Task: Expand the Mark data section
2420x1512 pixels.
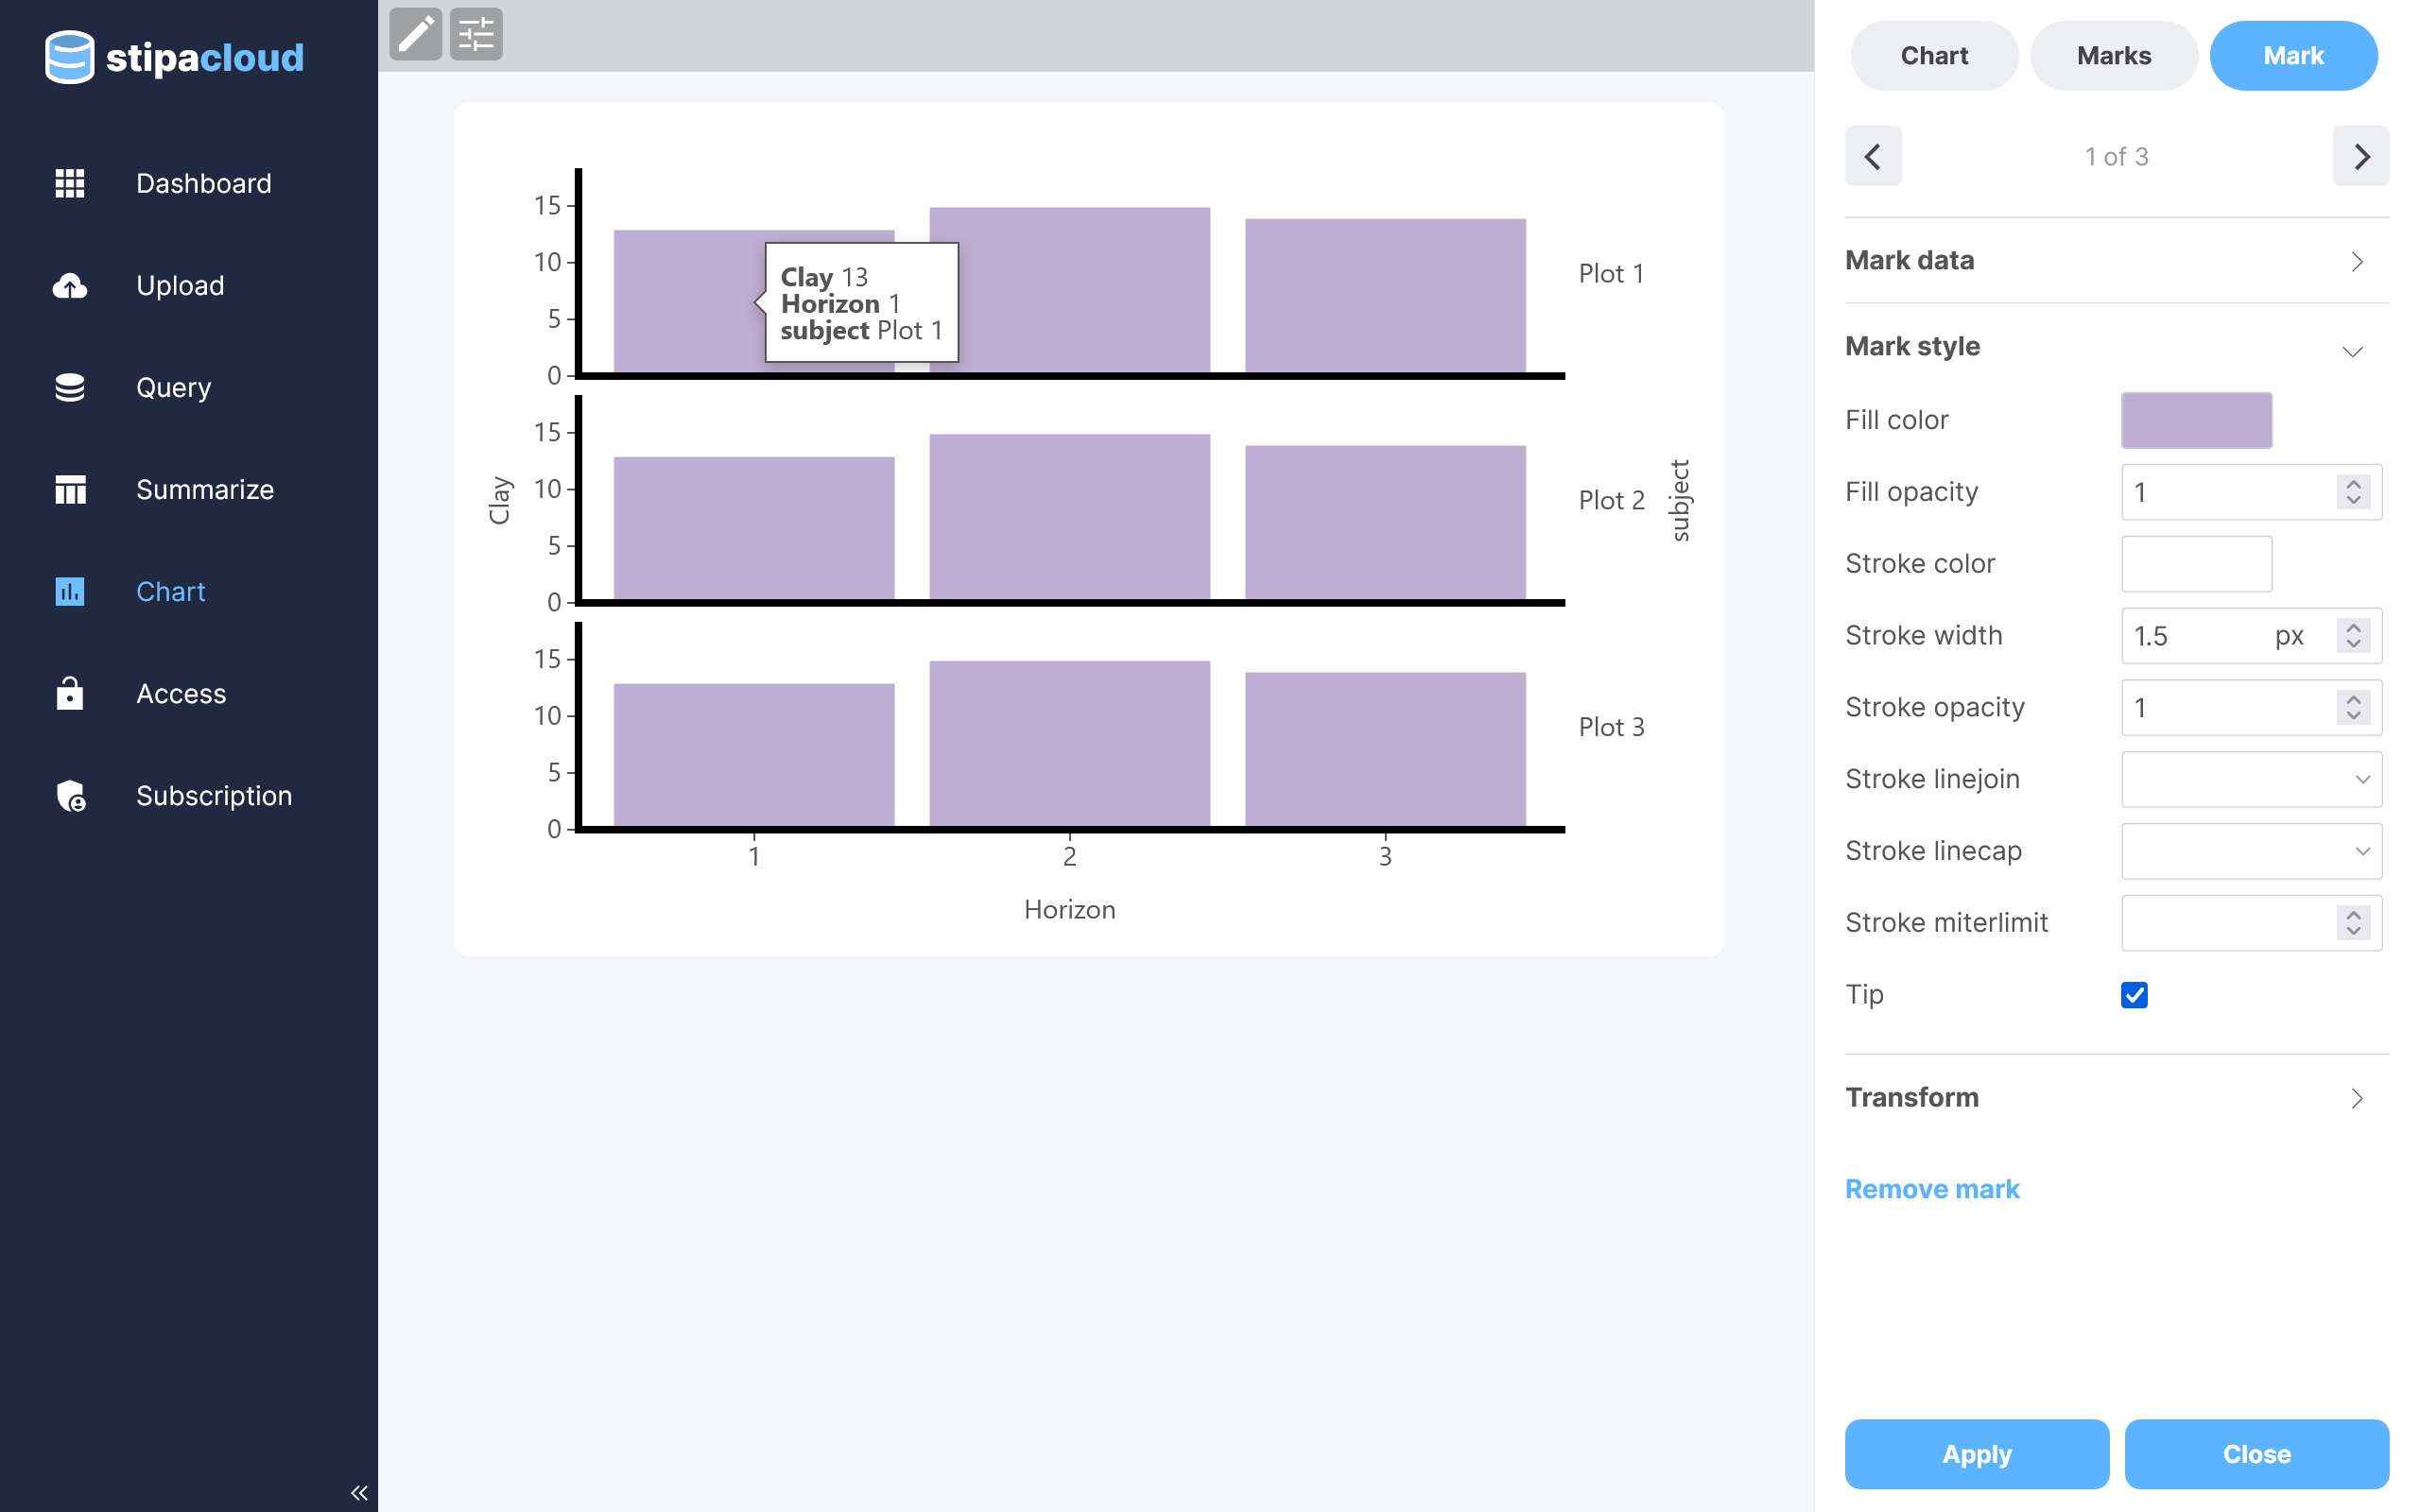Action: click(x=2115, y=261)
